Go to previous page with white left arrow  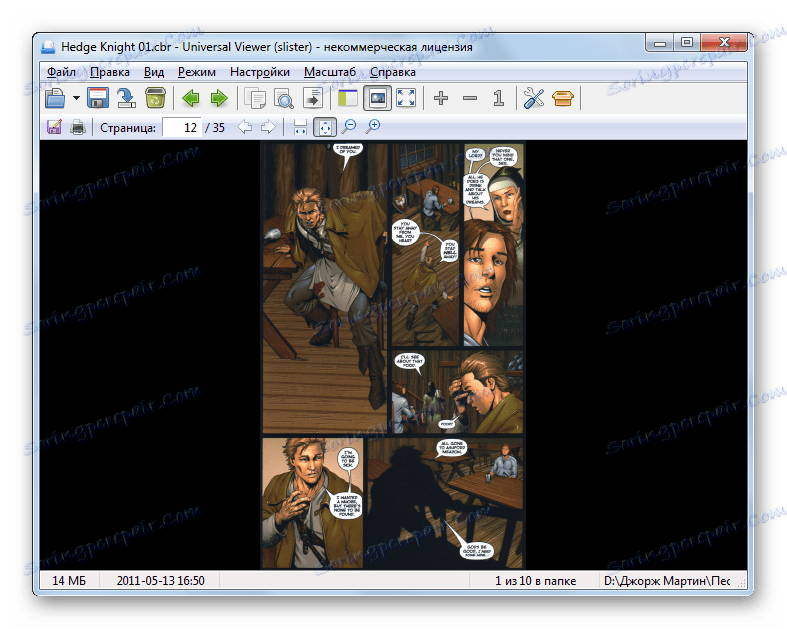[x=244, y=127]
